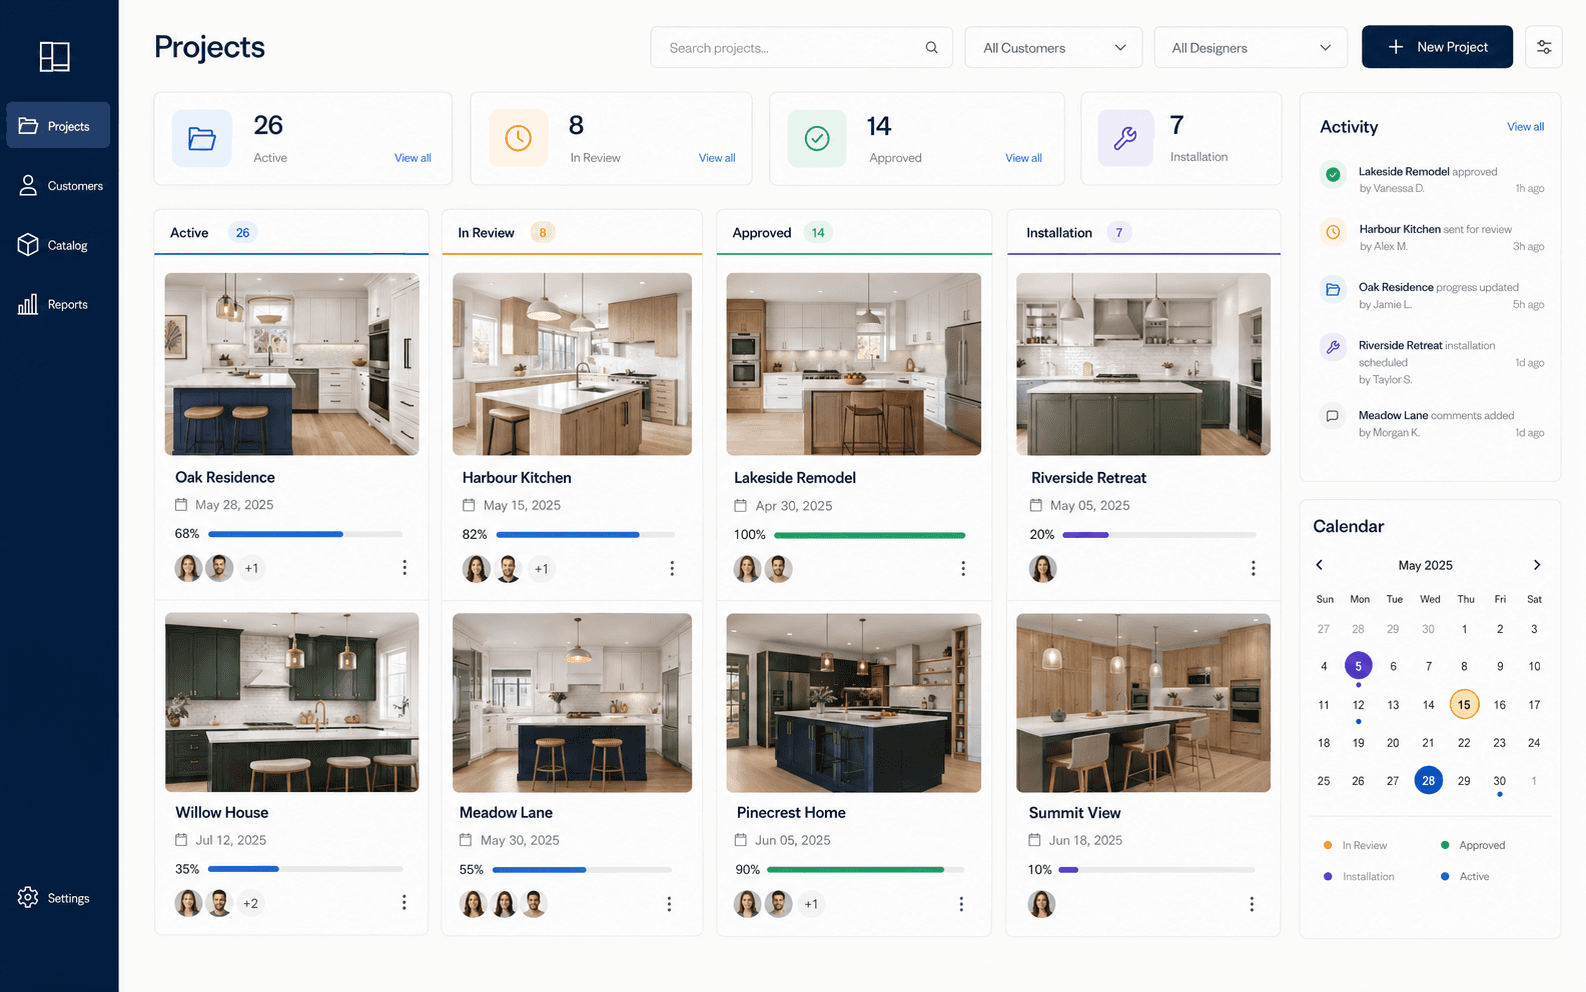Select May 28 on the calendar

click(x=1428, y=781)
